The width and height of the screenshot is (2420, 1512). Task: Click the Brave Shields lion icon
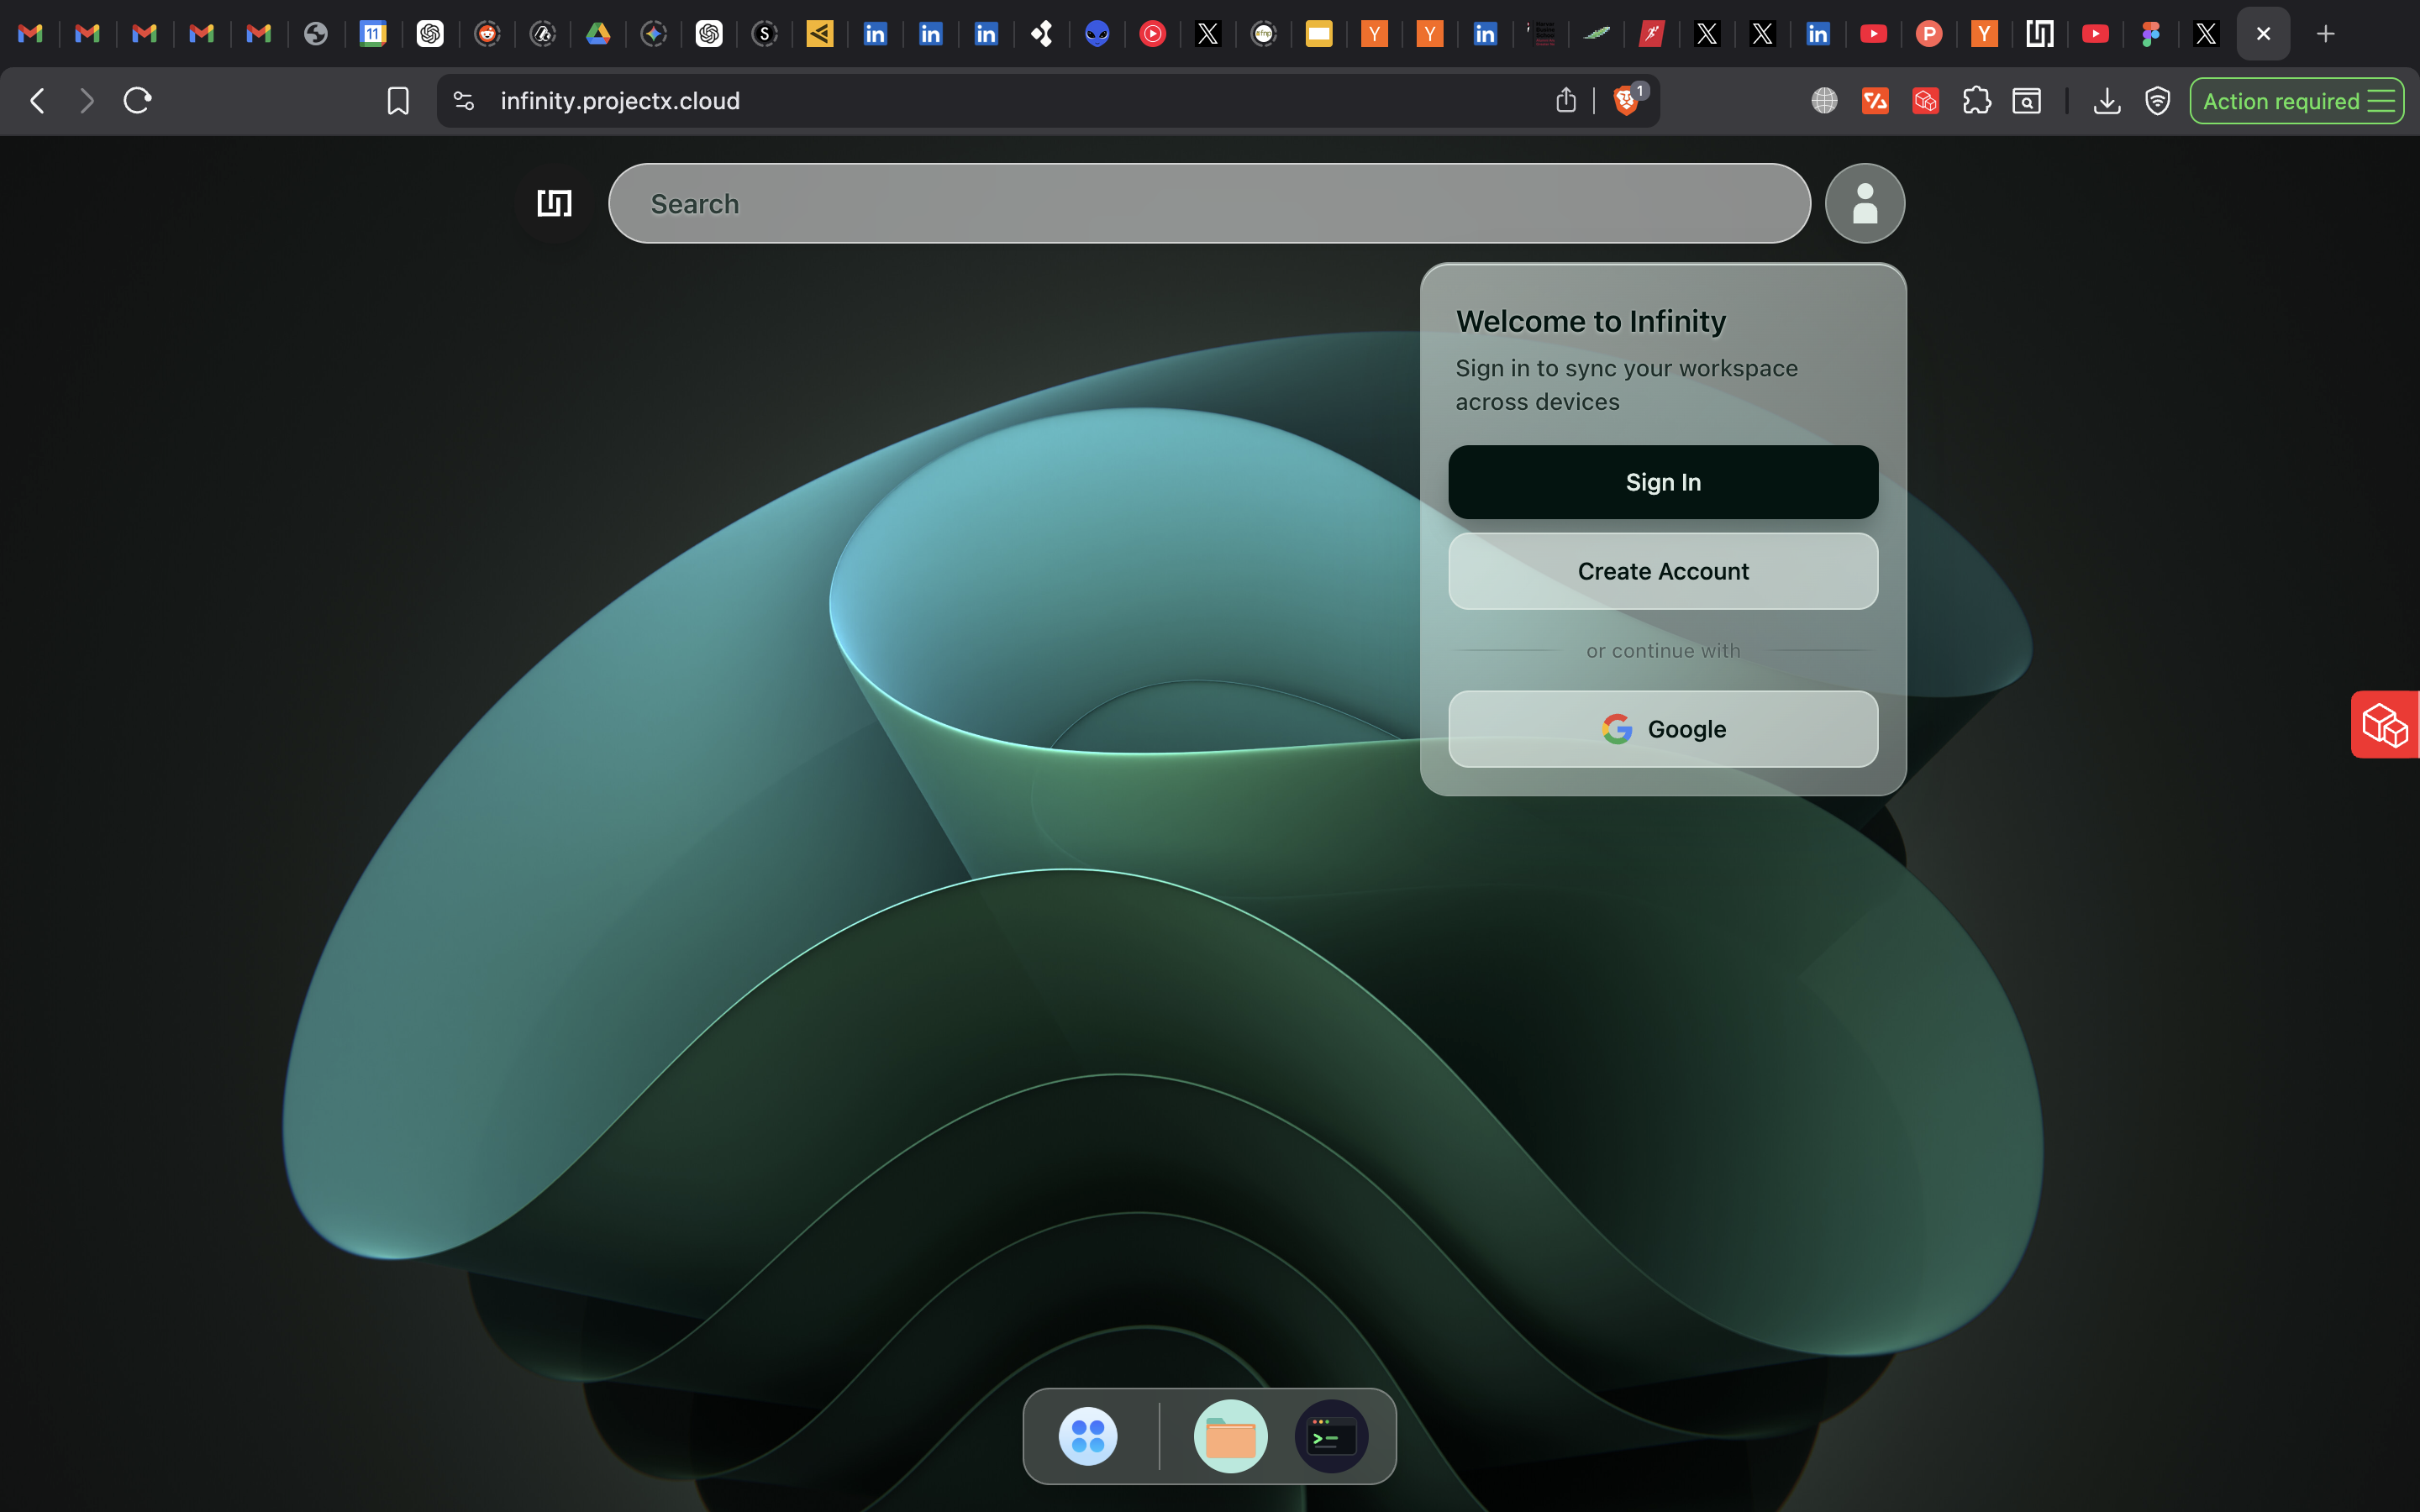tap(1626, 100)
